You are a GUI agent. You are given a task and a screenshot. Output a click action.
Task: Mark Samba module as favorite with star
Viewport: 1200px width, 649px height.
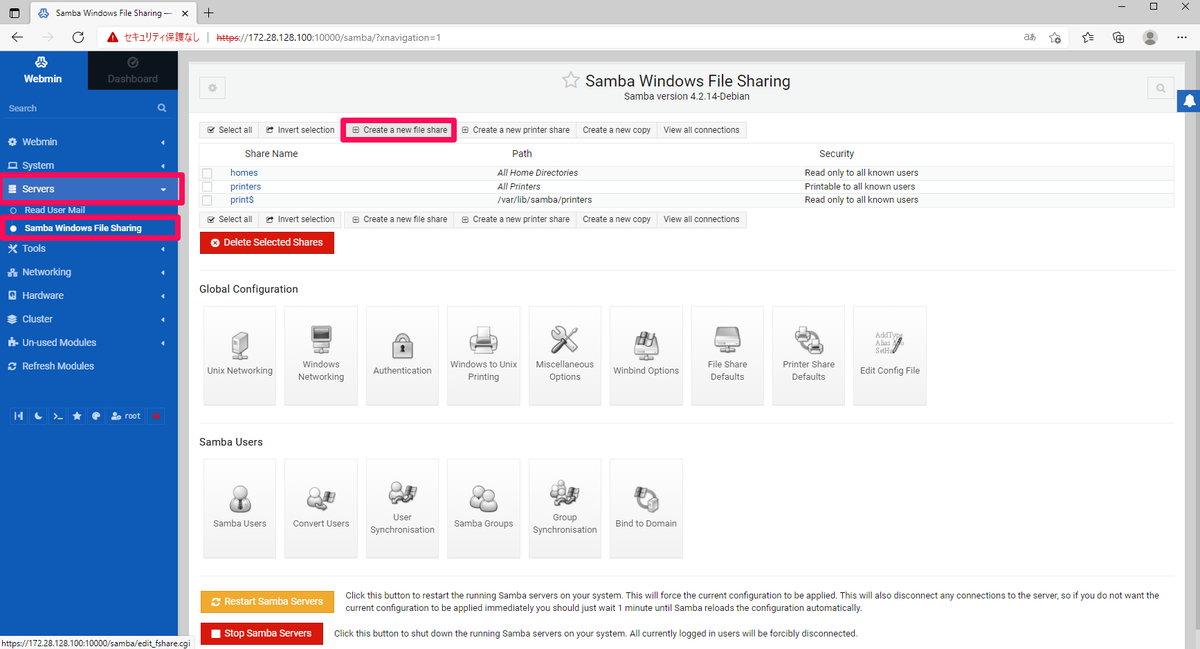570,80
